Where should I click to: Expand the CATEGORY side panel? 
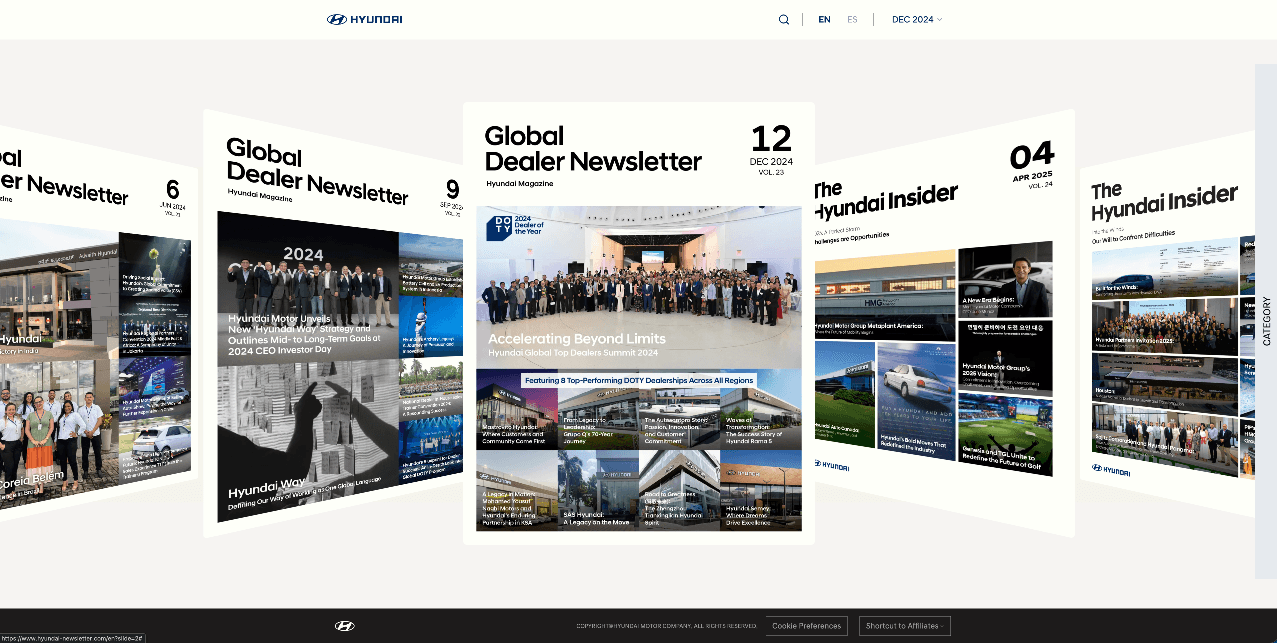point(1266,321)
